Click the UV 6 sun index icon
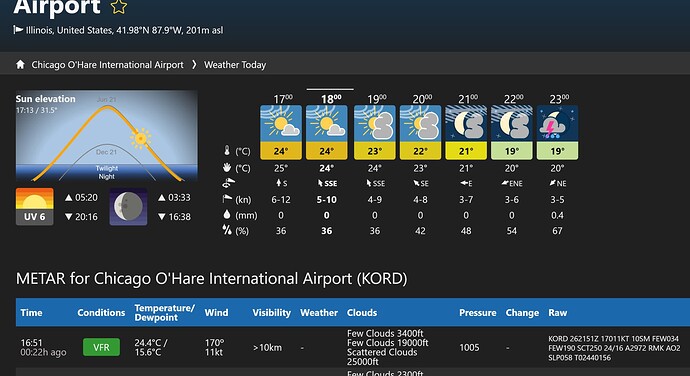The image size is (690, 376). coord(35,206)
